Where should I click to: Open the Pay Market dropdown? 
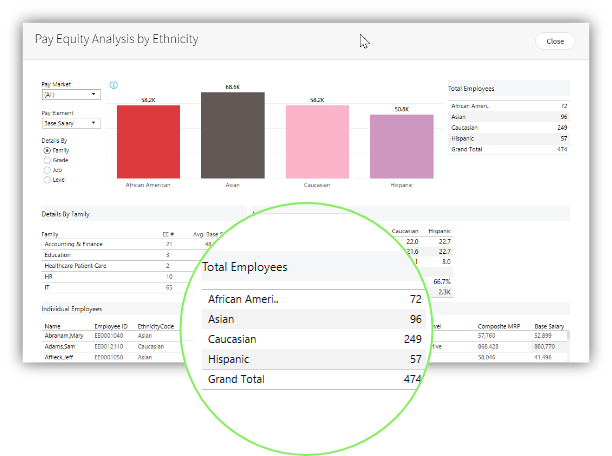[x=70, y=94]
